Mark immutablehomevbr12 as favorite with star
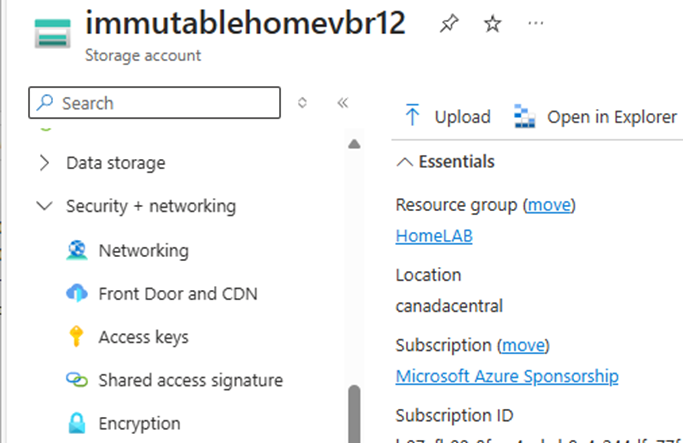 click(493, 24)
